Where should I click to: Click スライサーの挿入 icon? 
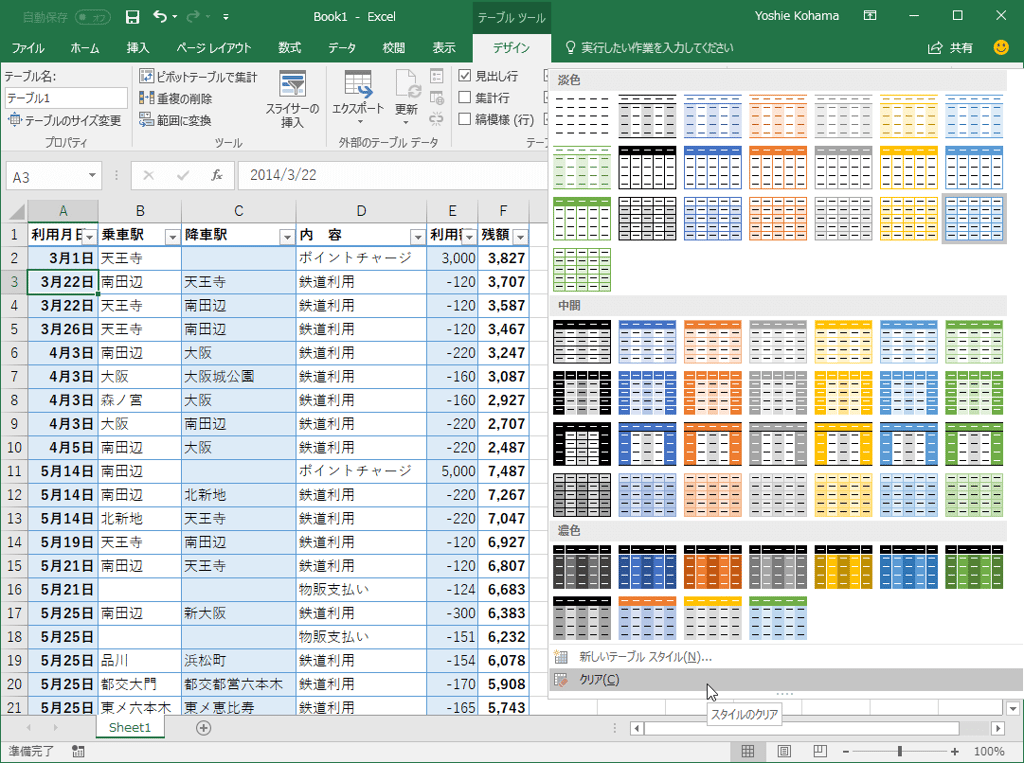pyautogui.click(x=292, y=86)
